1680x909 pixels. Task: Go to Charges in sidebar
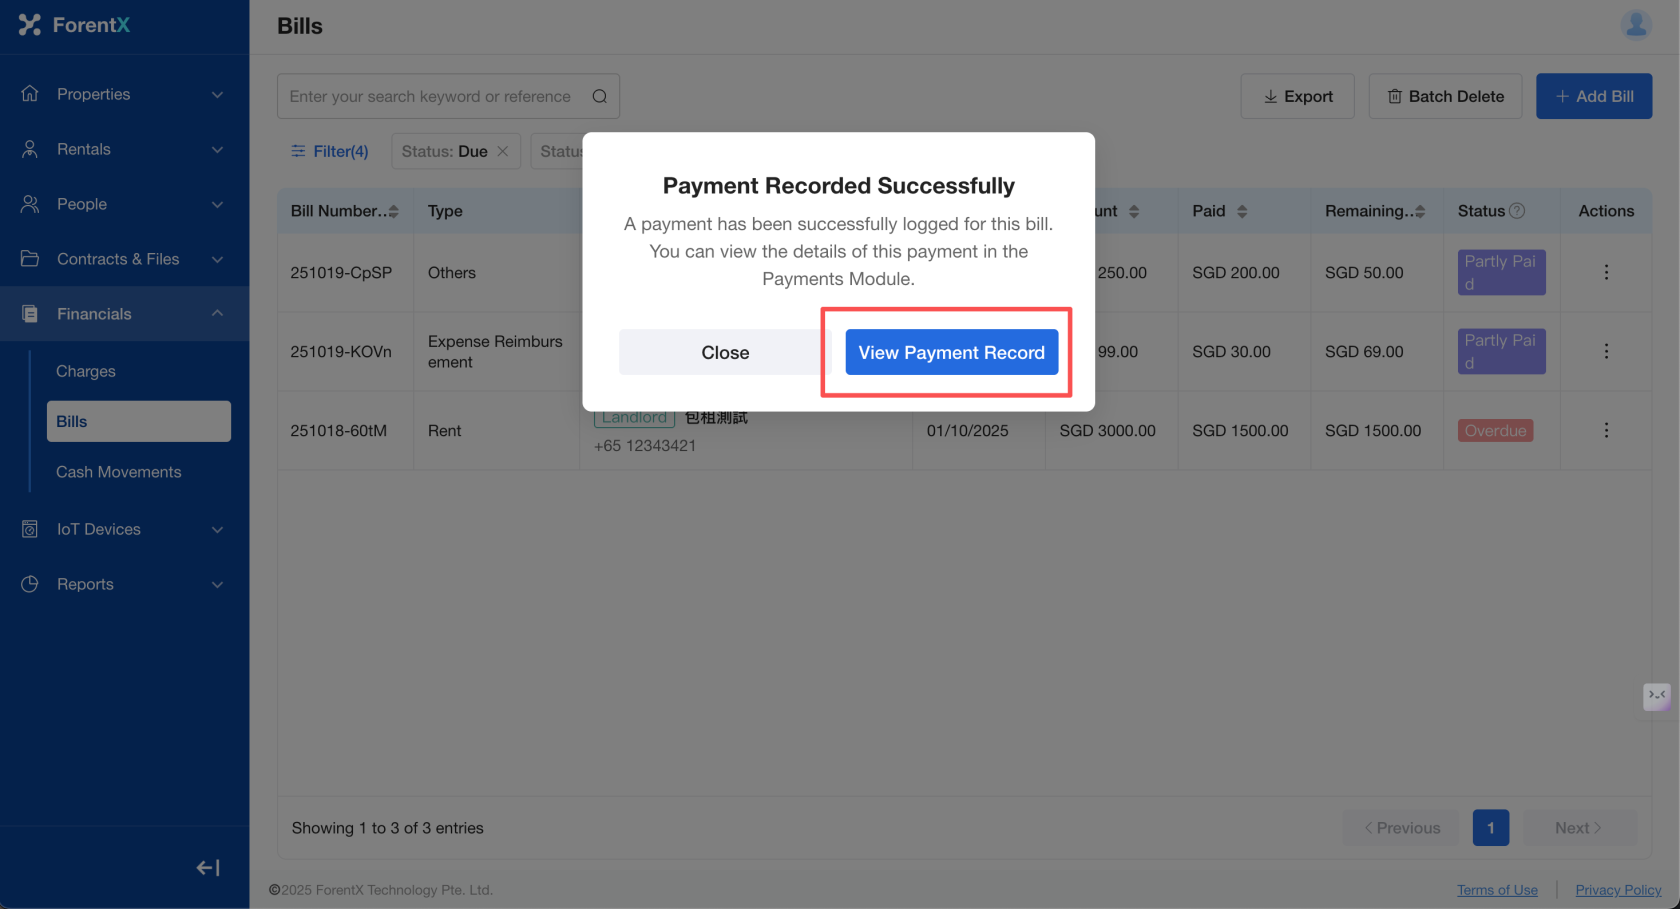pyautogui.click(x=86, y=371)
